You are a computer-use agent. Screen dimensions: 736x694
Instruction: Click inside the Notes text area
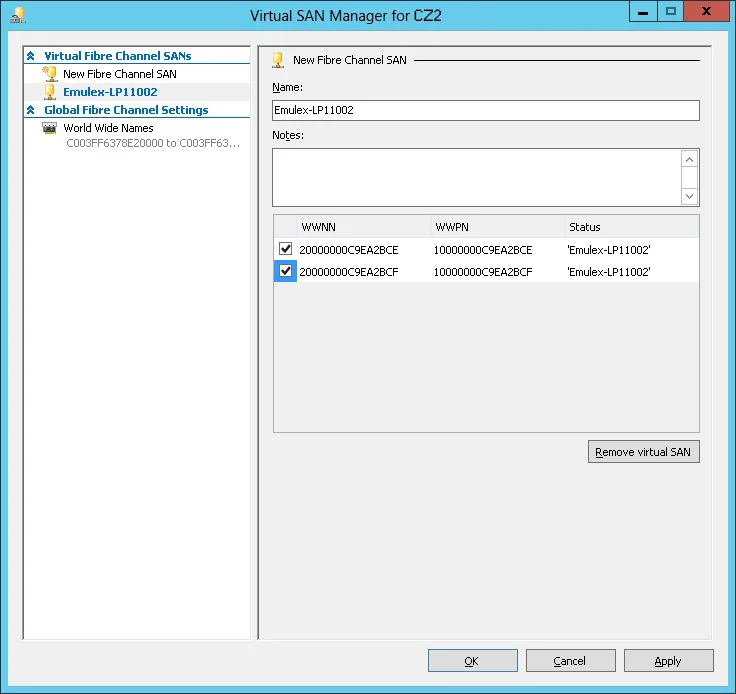coord(476,177)
